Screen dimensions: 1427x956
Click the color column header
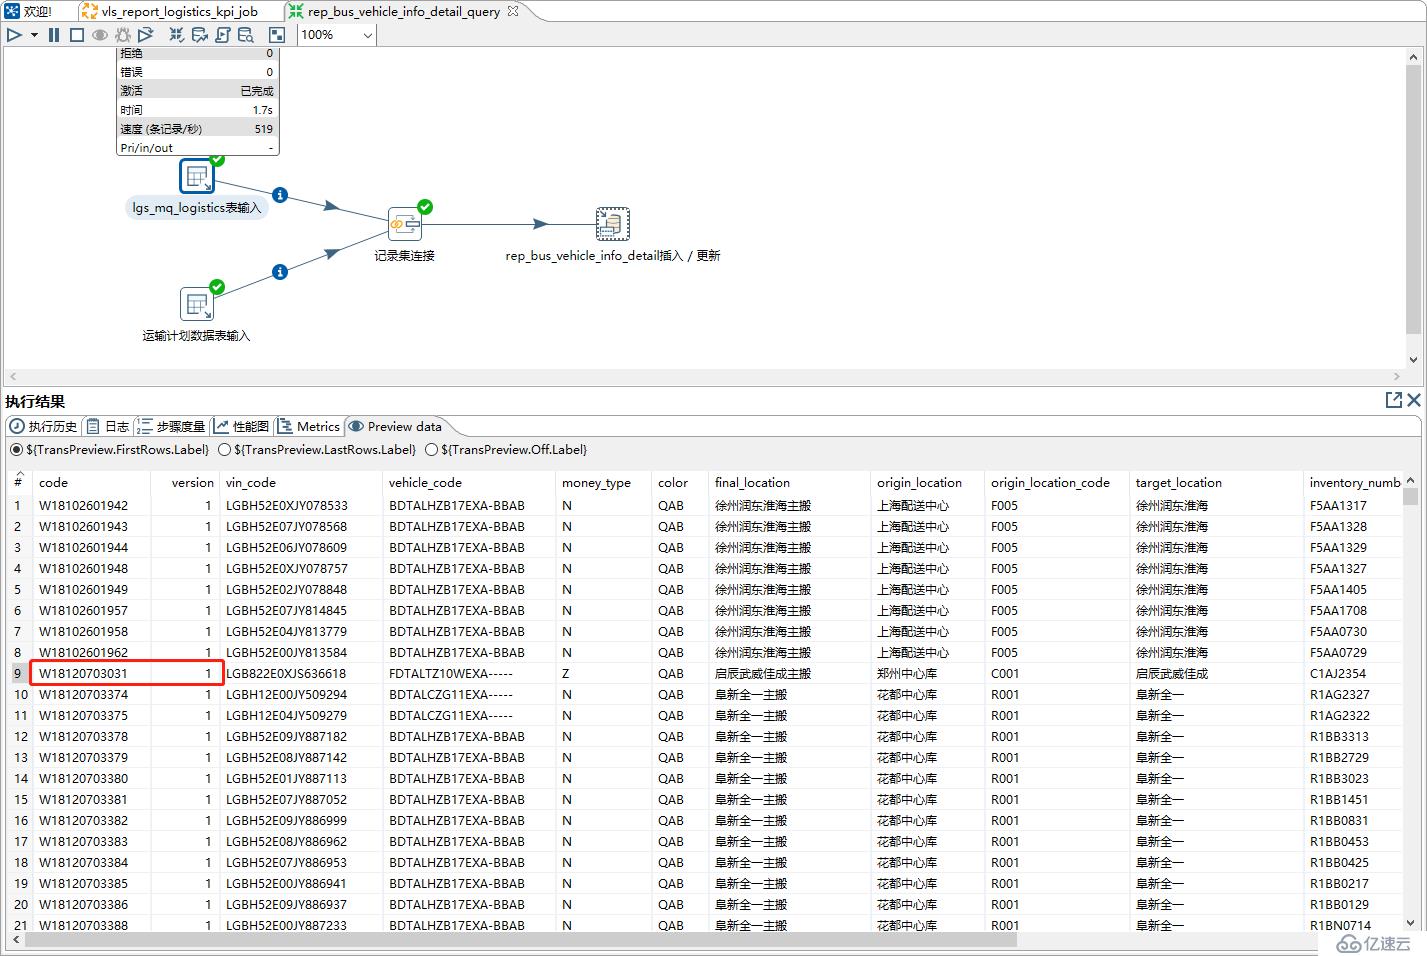click(x=679, y=482)
